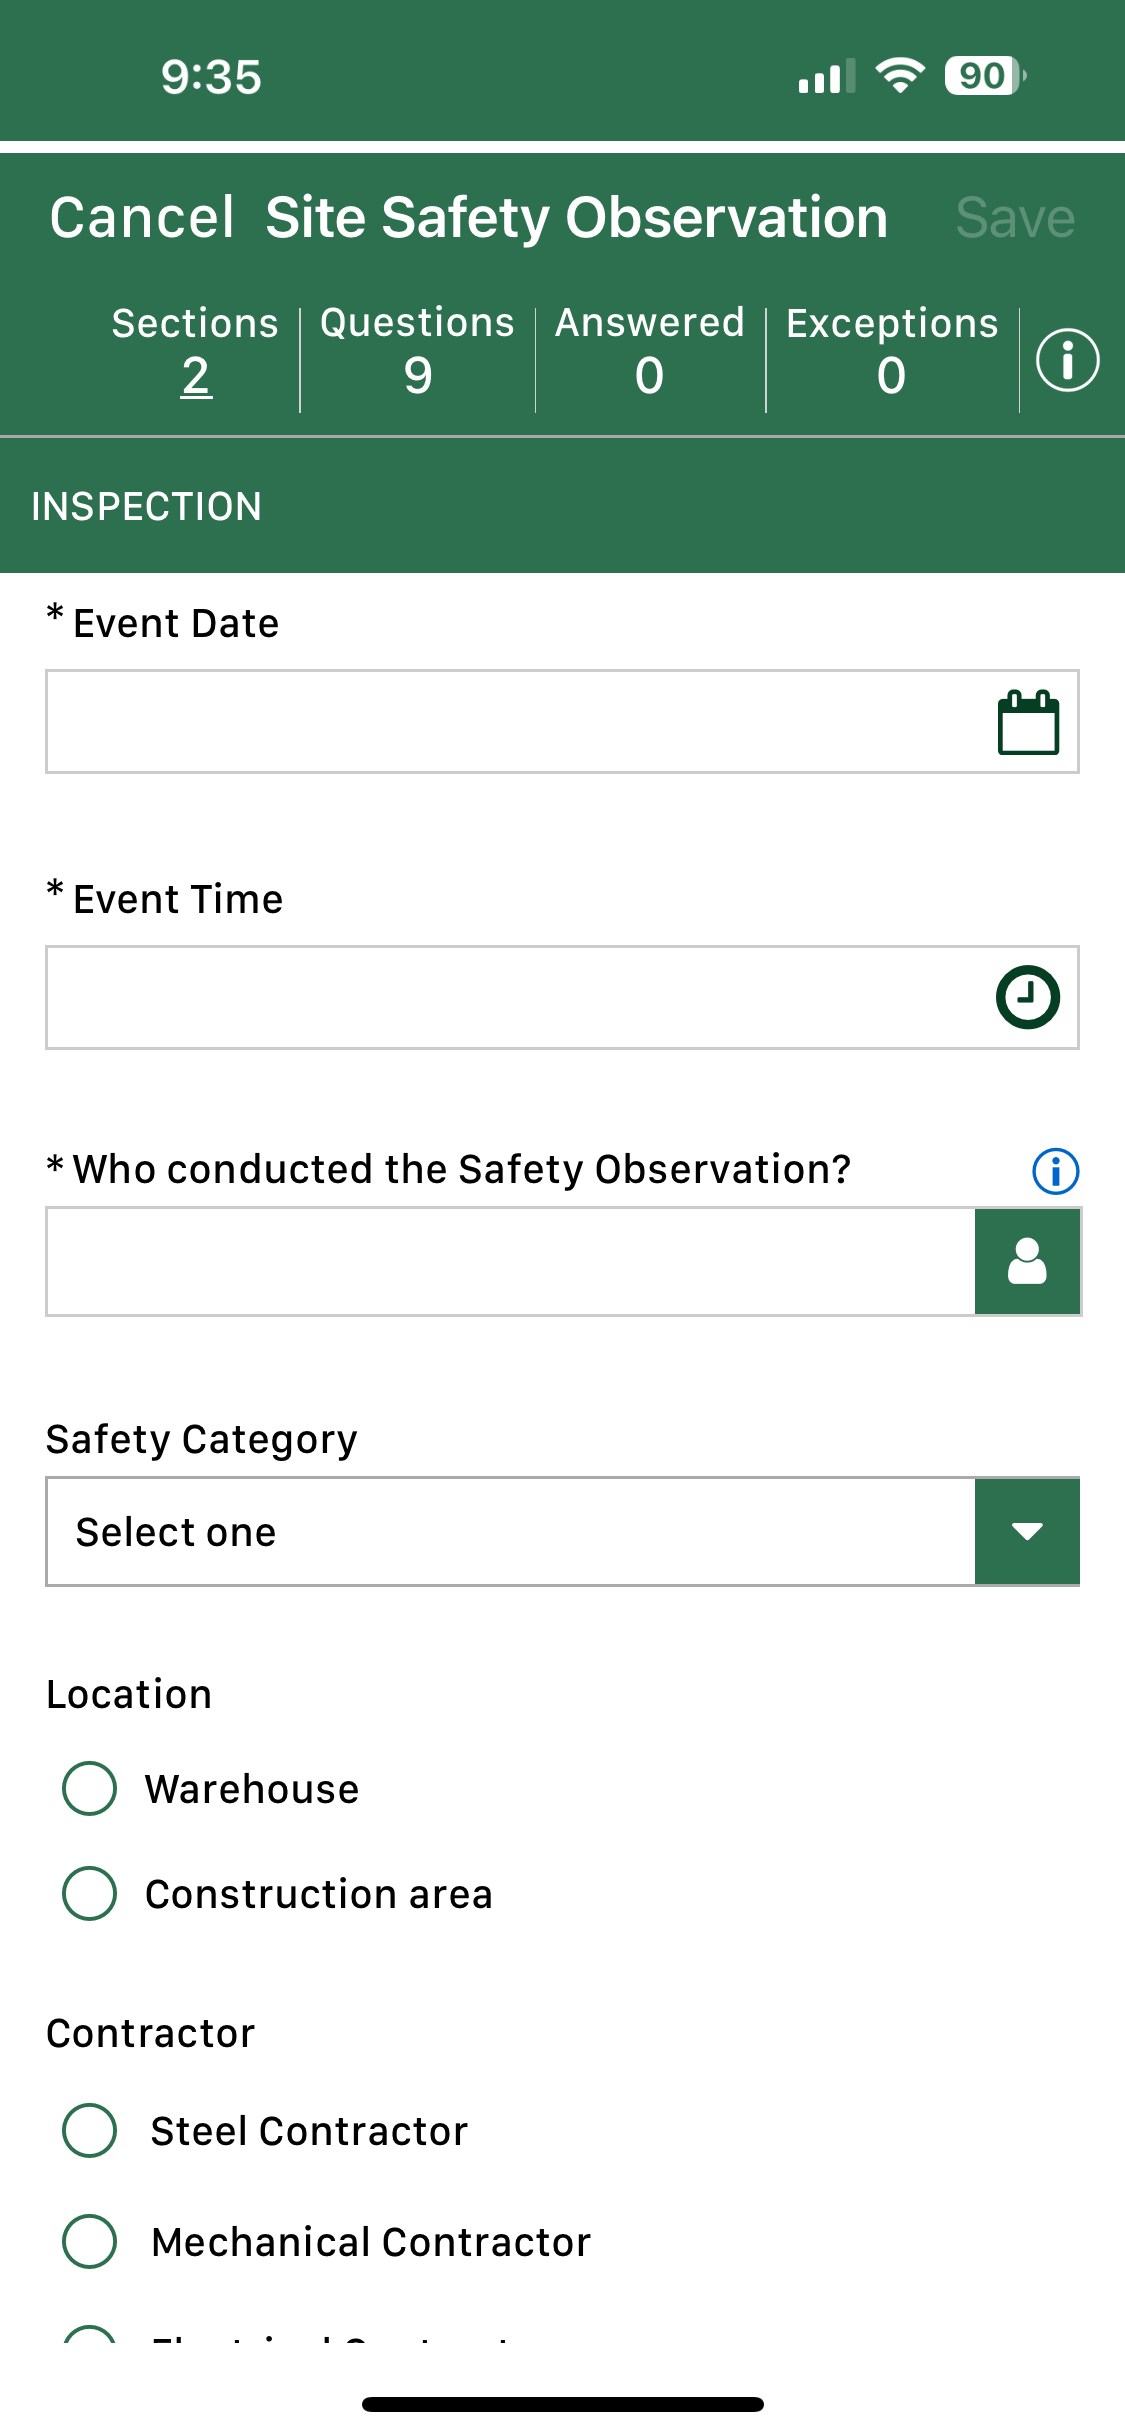Image resolution: width=1125 pixels, height=2436 pixels.
Task: Focus the Event Time input field
Action: (510, 997)
